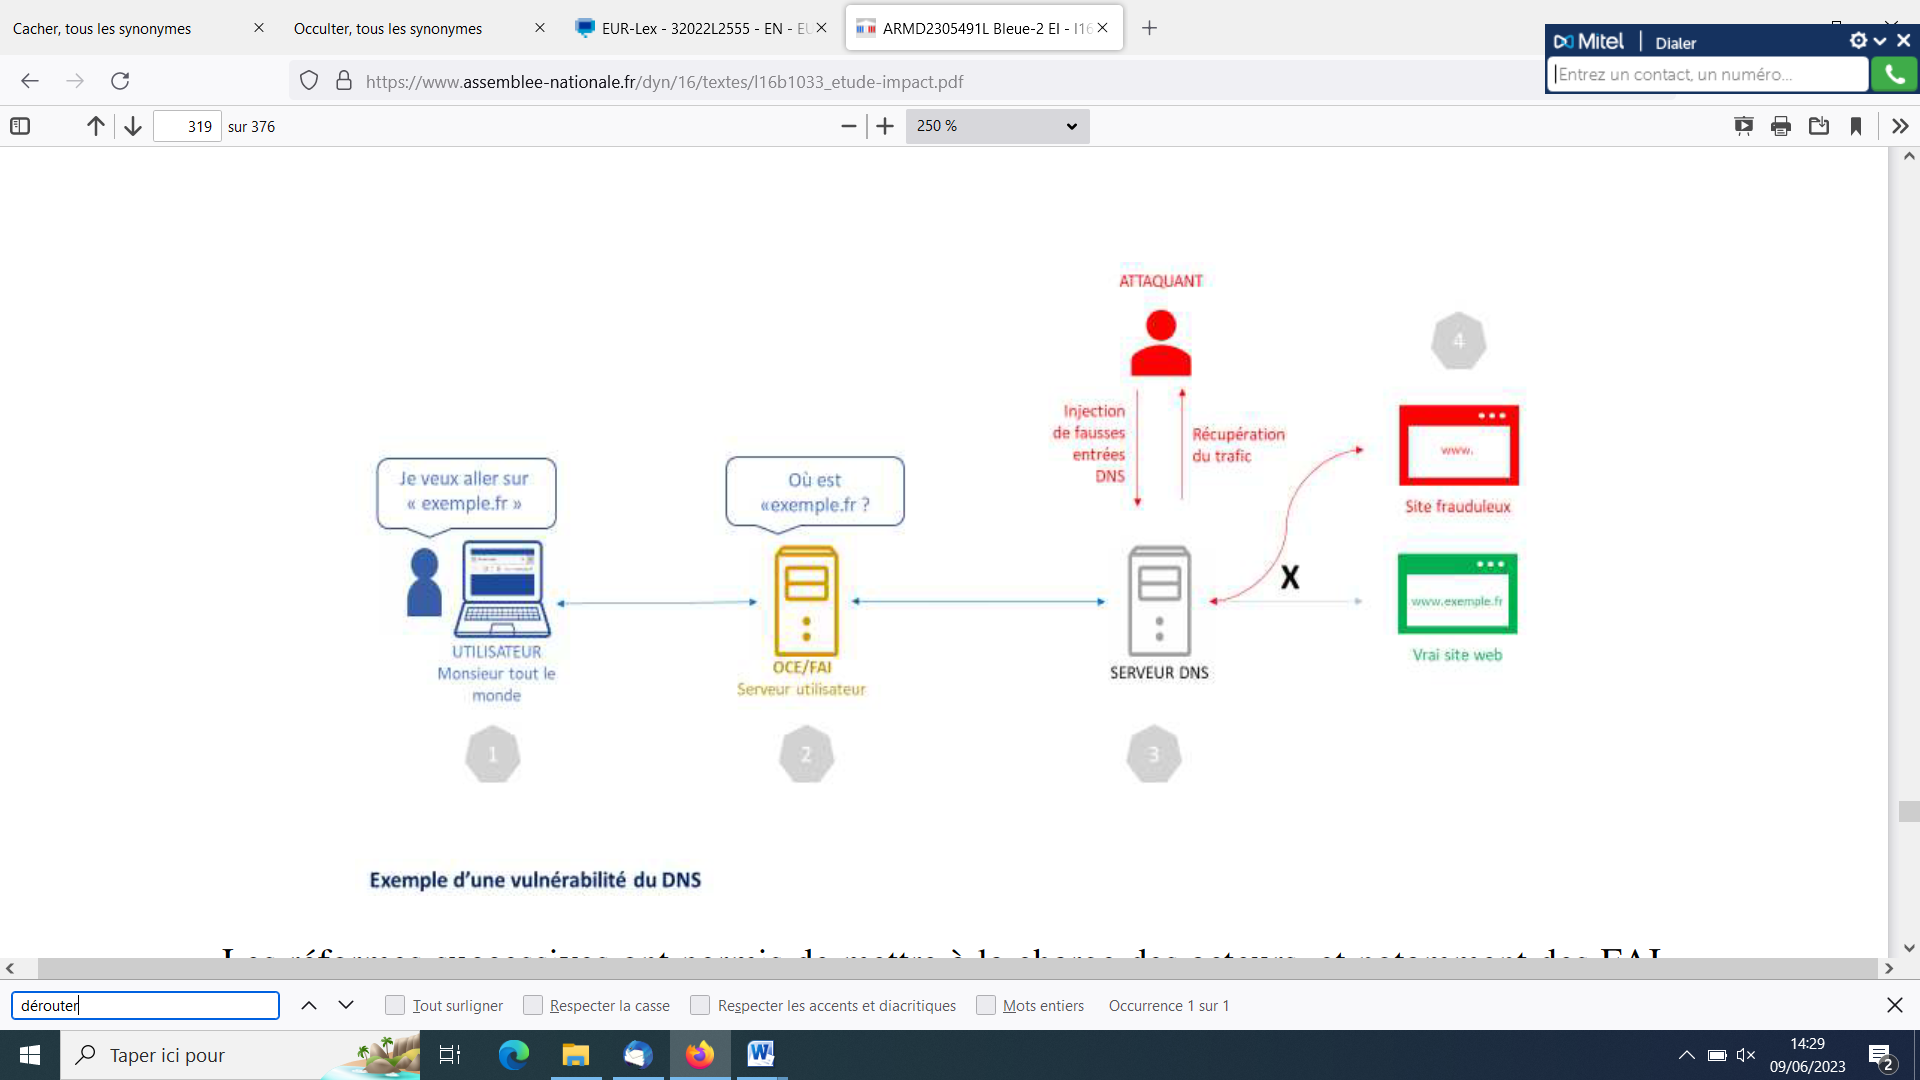Zoom out with the minus icon
Viewport: 1920px width, 1080px height.
[849, 126]
